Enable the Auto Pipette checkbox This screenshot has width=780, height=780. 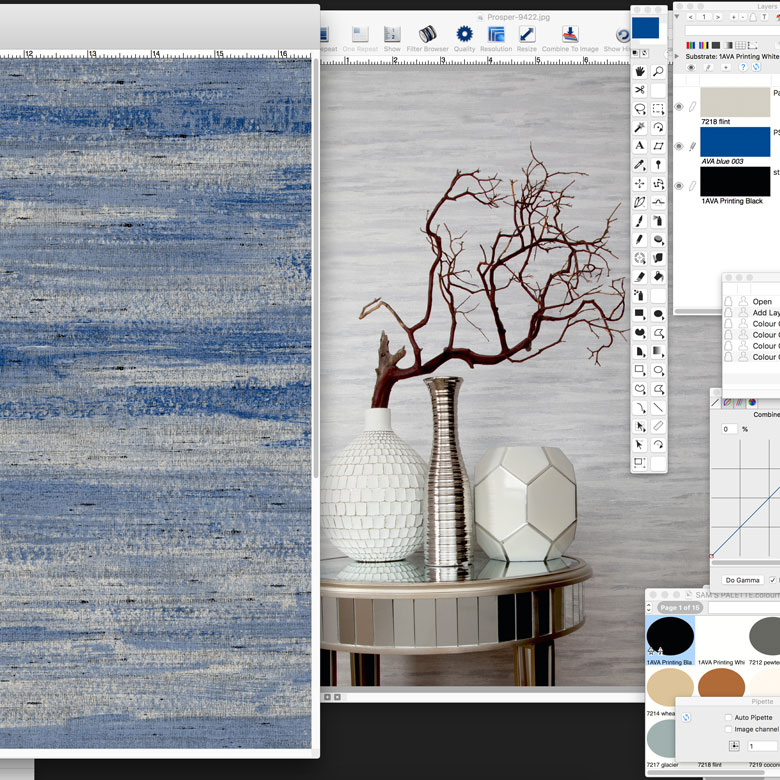tap(728, 717)
